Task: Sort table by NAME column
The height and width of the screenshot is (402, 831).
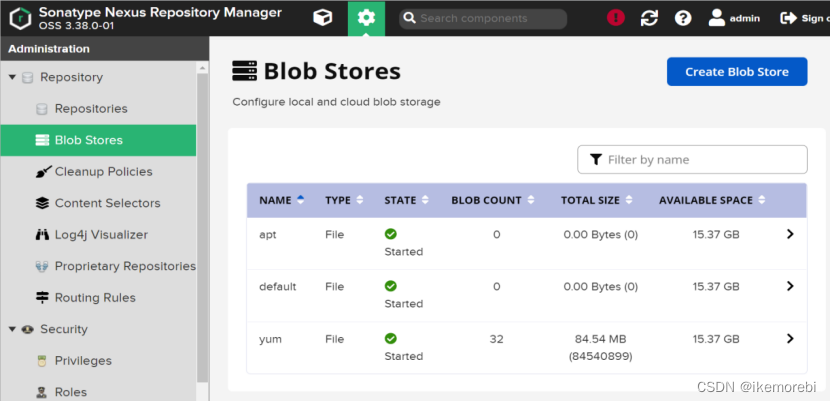Action: (x=281, y=200)
